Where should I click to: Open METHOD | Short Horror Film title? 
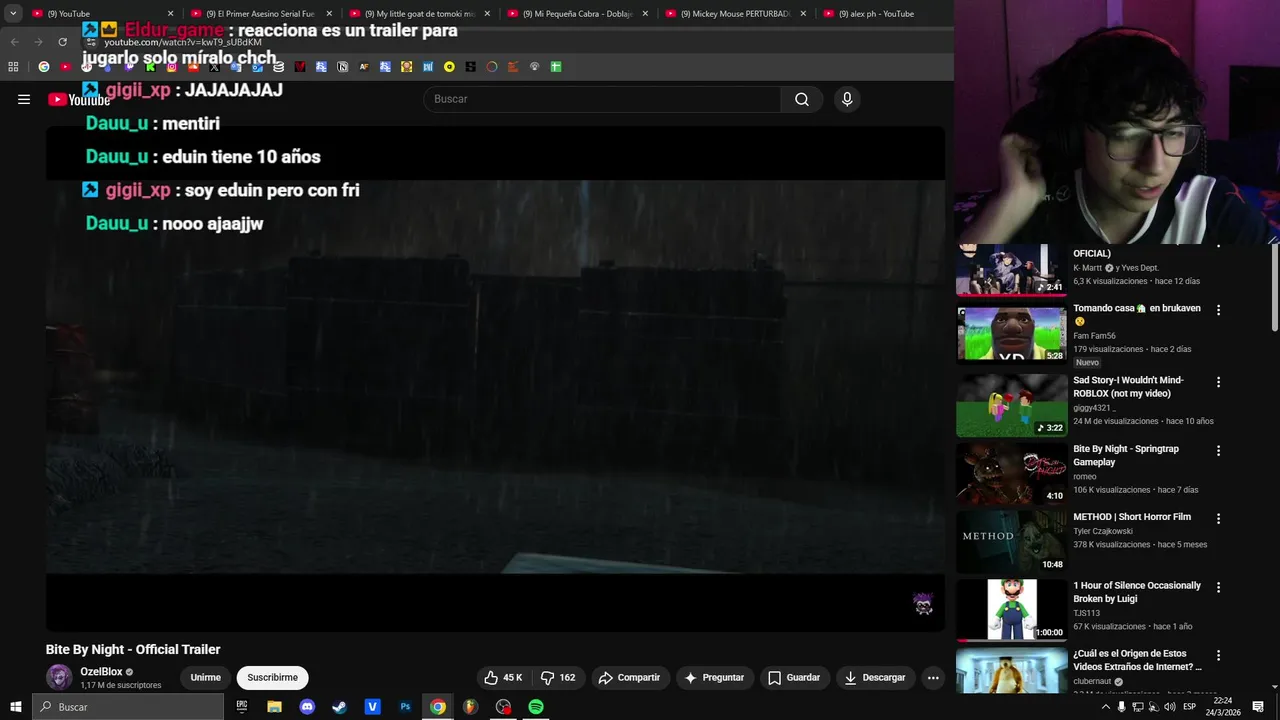[x=1132, y=517]
